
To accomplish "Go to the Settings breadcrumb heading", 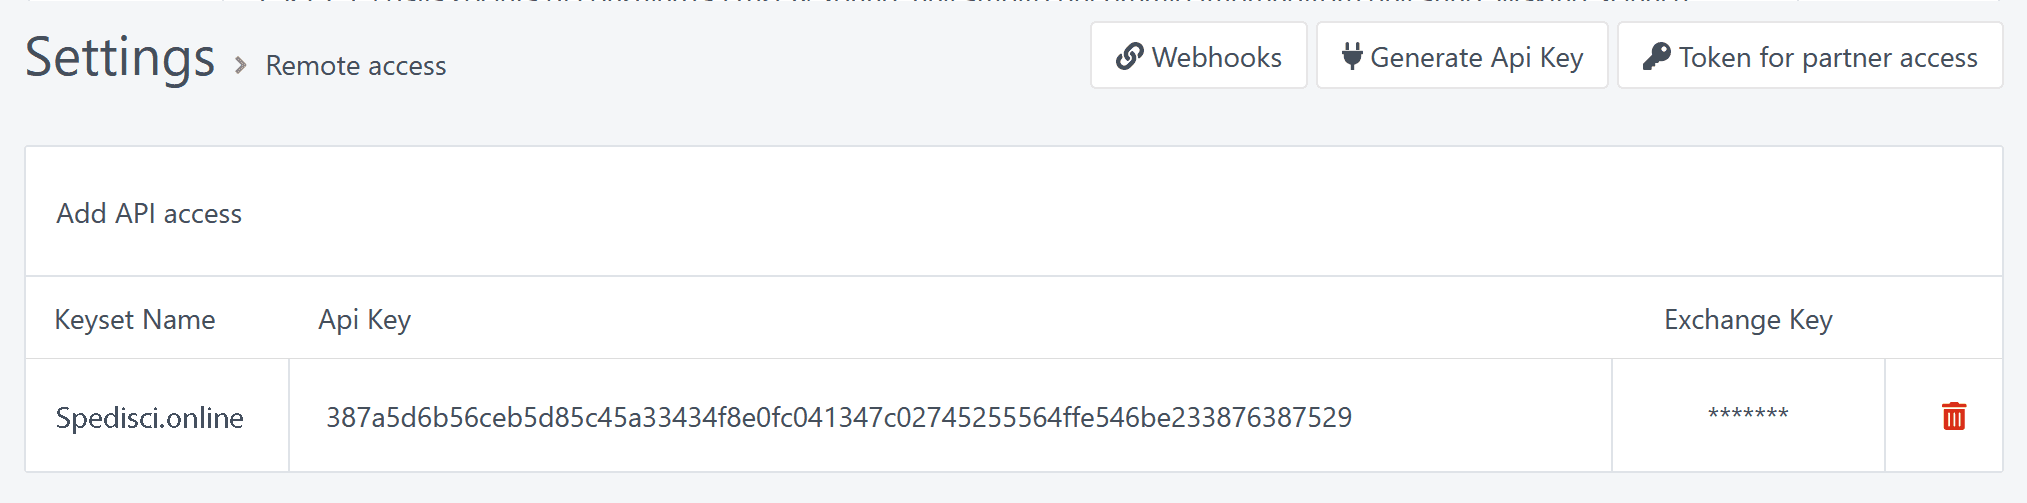I will [x=120, y=57].
